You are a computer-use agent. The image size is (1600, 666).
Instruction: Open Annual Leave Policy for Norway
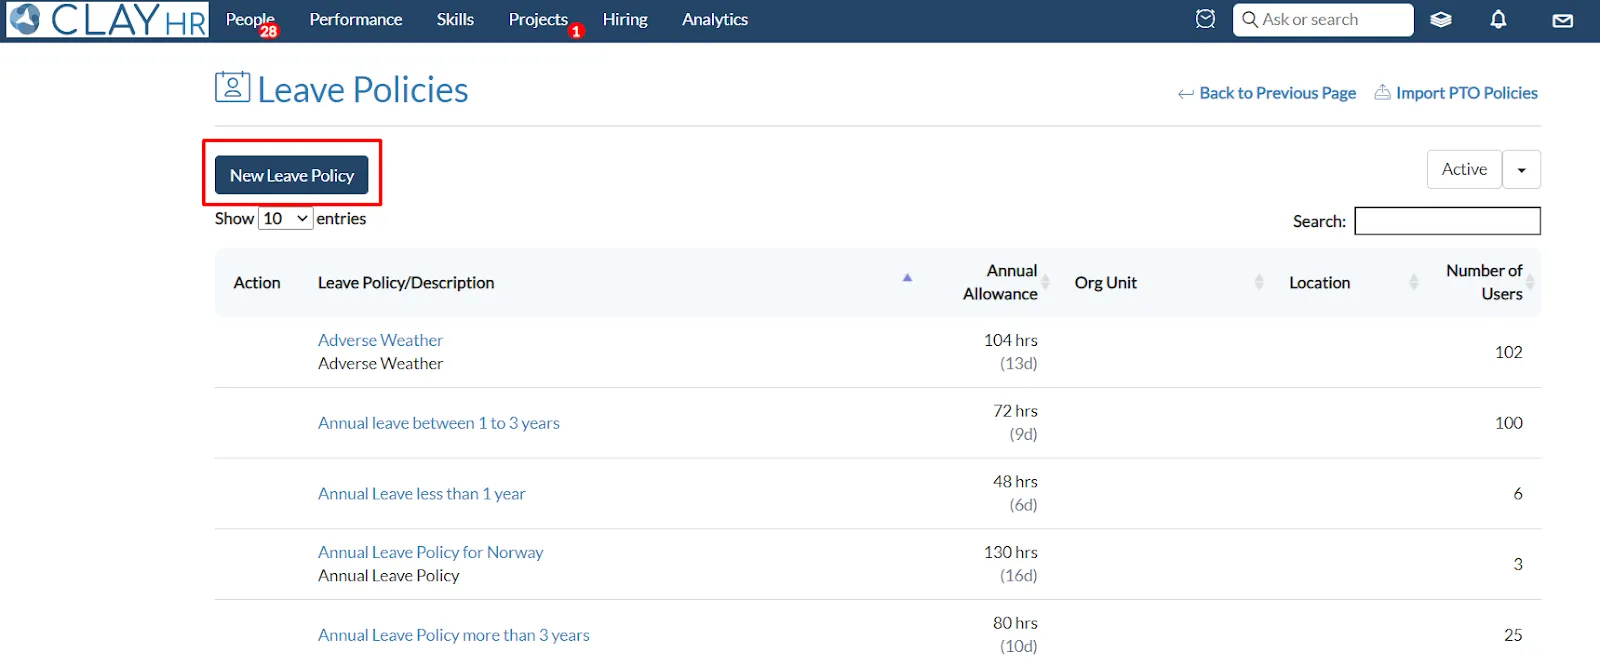(x=430, y=552)
